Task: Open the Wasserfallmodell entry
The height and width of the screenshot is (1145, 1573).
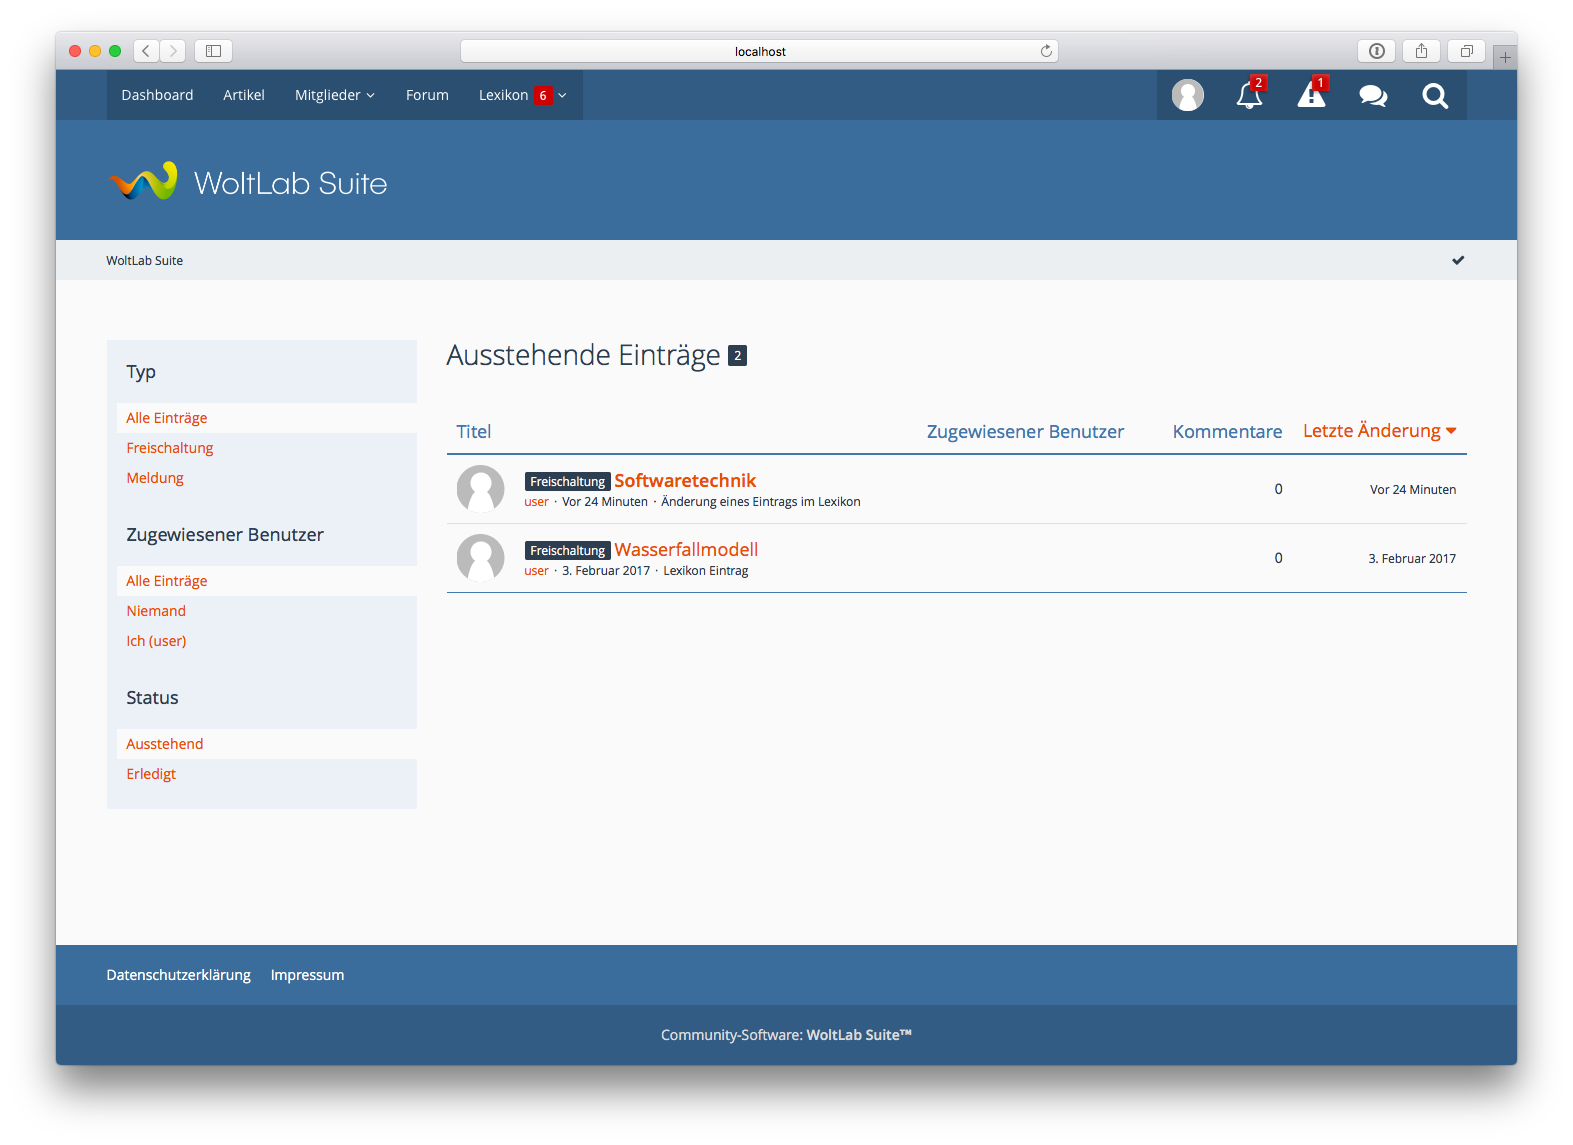Action: tap(686, 550)
